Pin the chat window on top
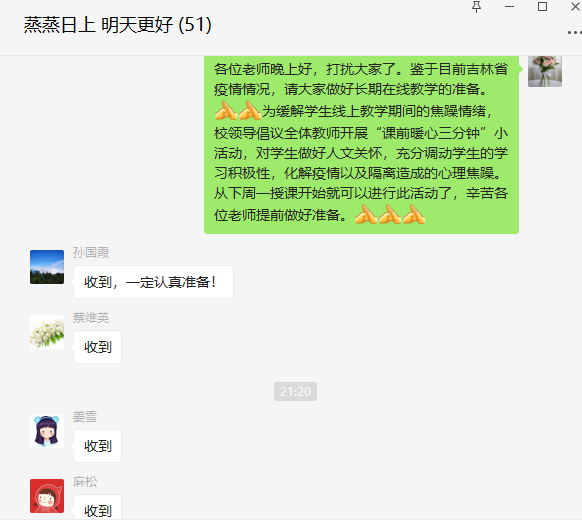Viewport: 582px width, 520px height. point(477,7)
